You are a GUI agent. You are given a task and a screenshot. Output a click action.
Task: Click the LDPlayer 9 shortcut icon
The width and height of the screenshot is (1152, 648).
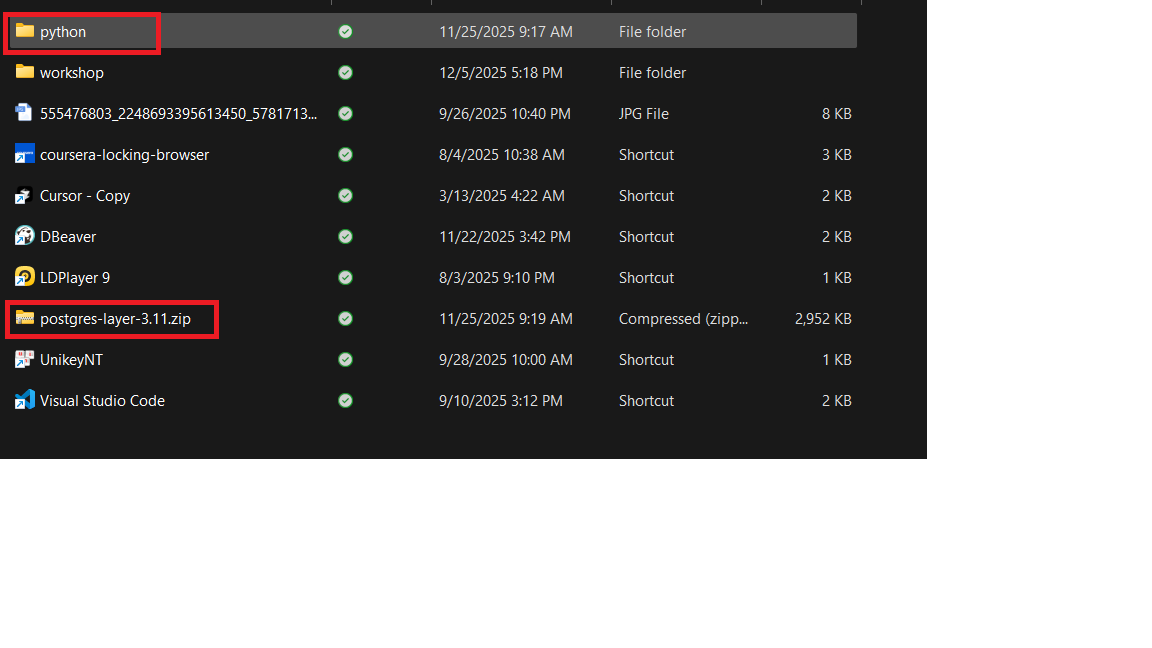(x=25, y=277)
